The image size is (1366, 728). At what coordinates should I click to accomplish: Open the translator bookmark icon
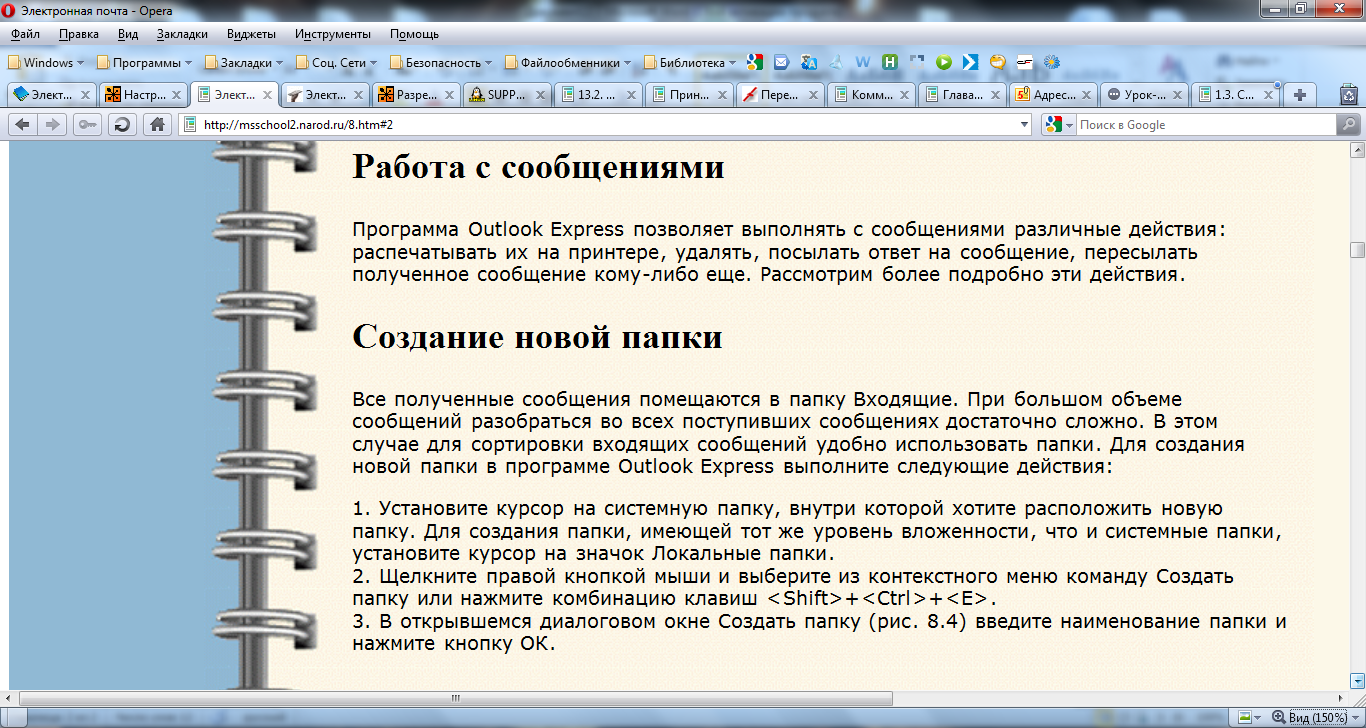[x=809, y=62]
